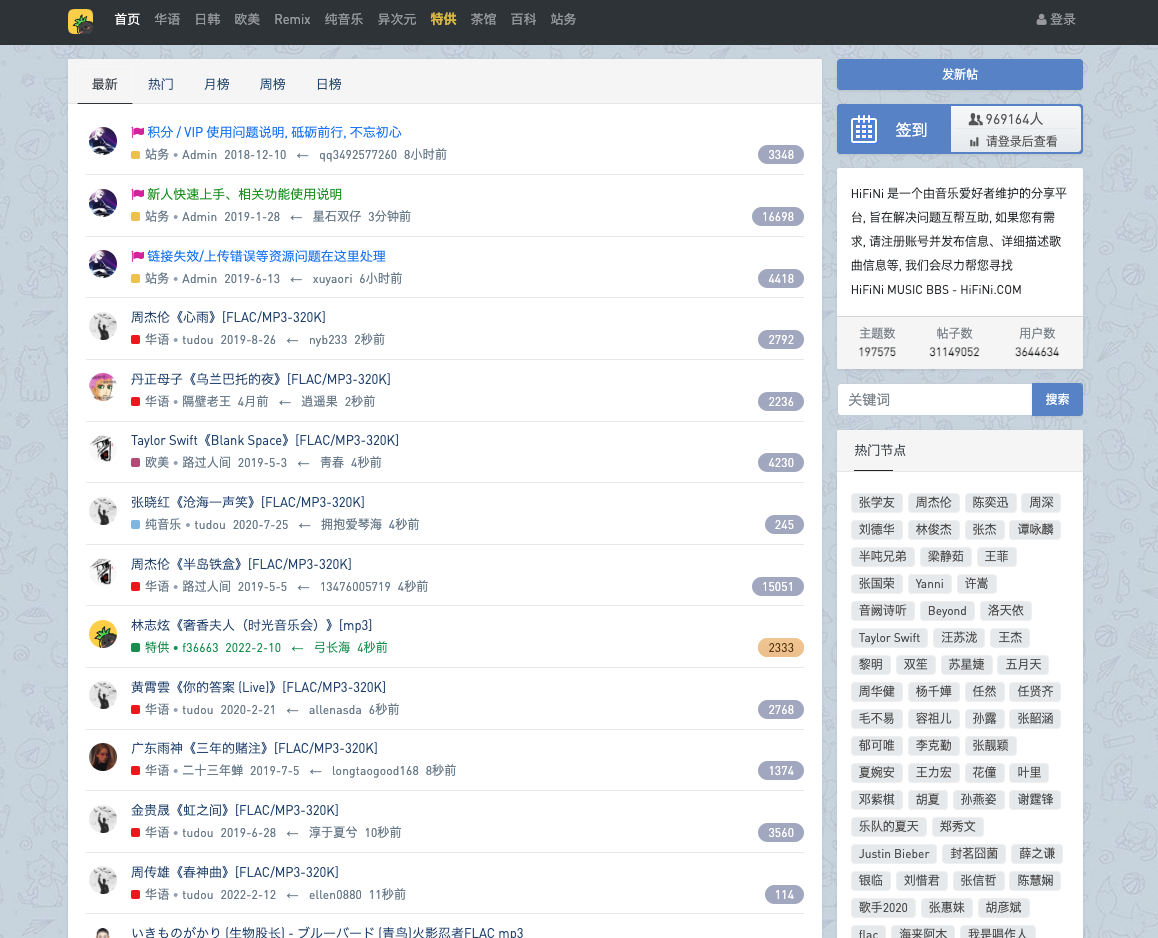Open the 茶馆 section
1158x938 pixels.
484,19
